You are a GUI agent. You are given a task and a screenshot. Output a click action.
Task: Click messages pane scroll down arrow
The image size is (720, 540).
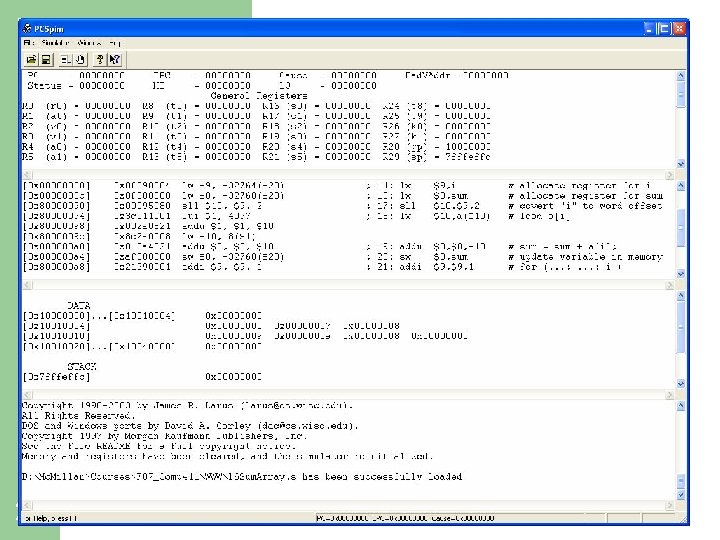coord(681,495)
